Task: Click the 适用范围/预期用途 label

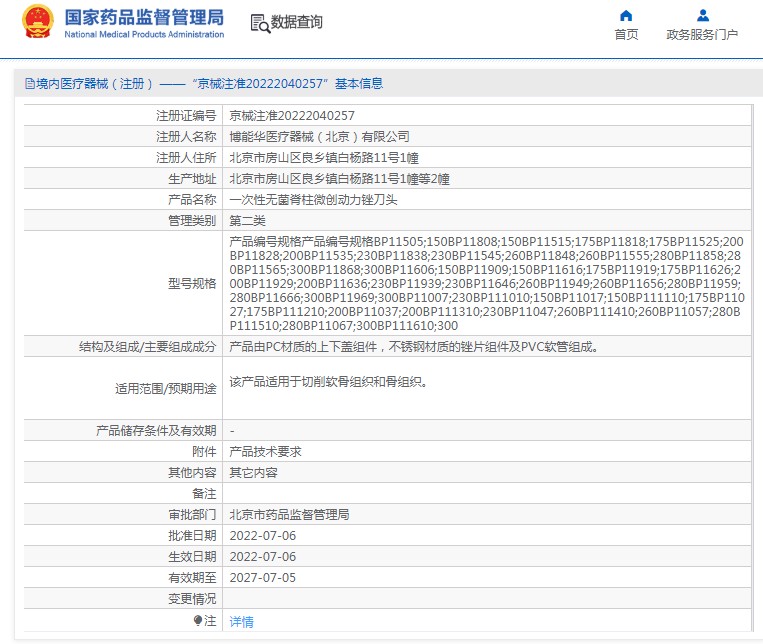Action: click(x=165, y=388)
